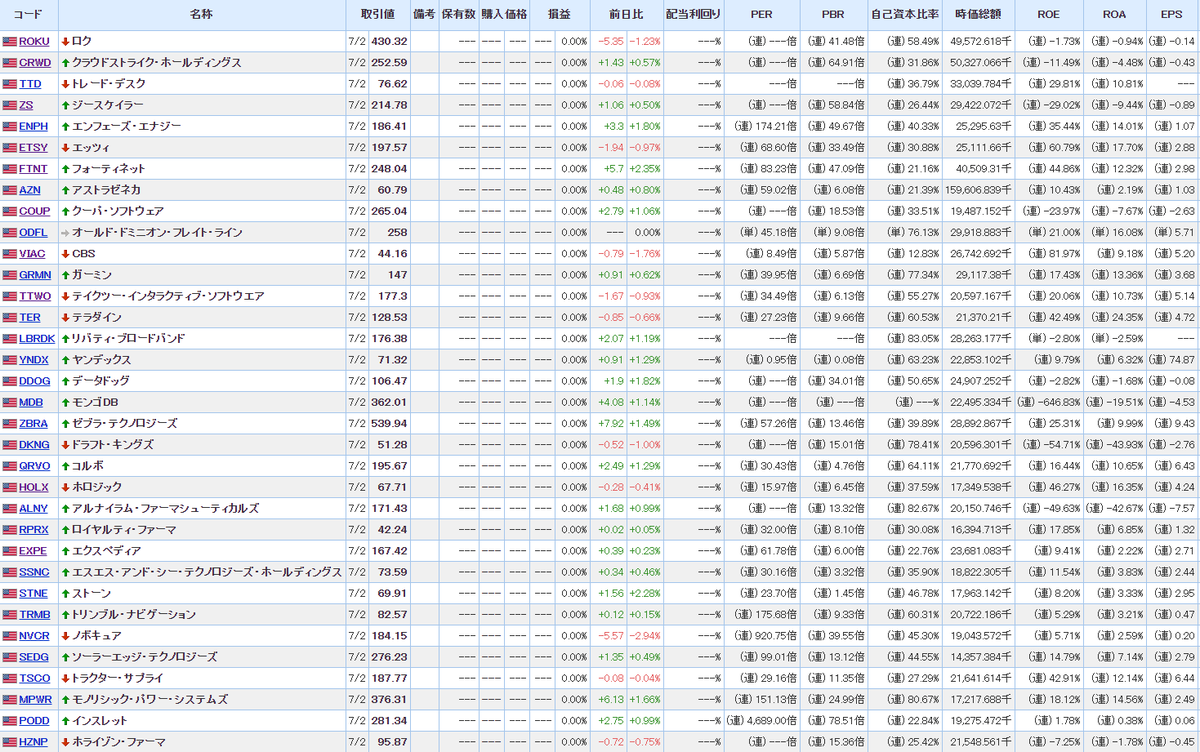Click the red down arrow next to ホロジック

65,487
